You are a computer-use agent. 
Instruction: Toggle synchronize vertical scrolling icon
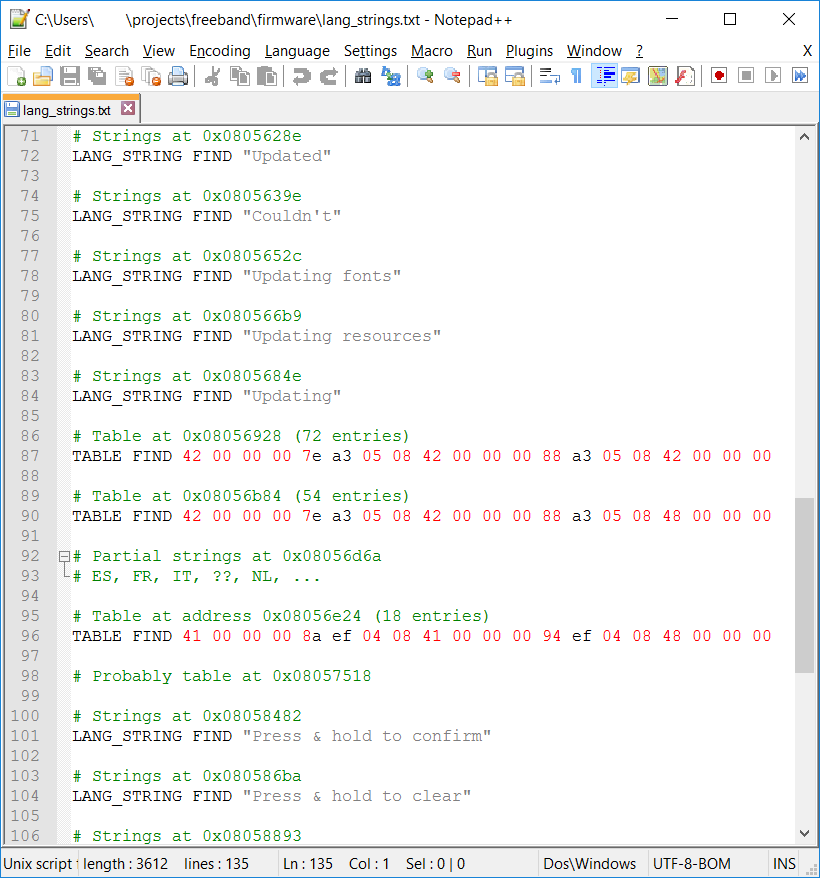(487, 76)
